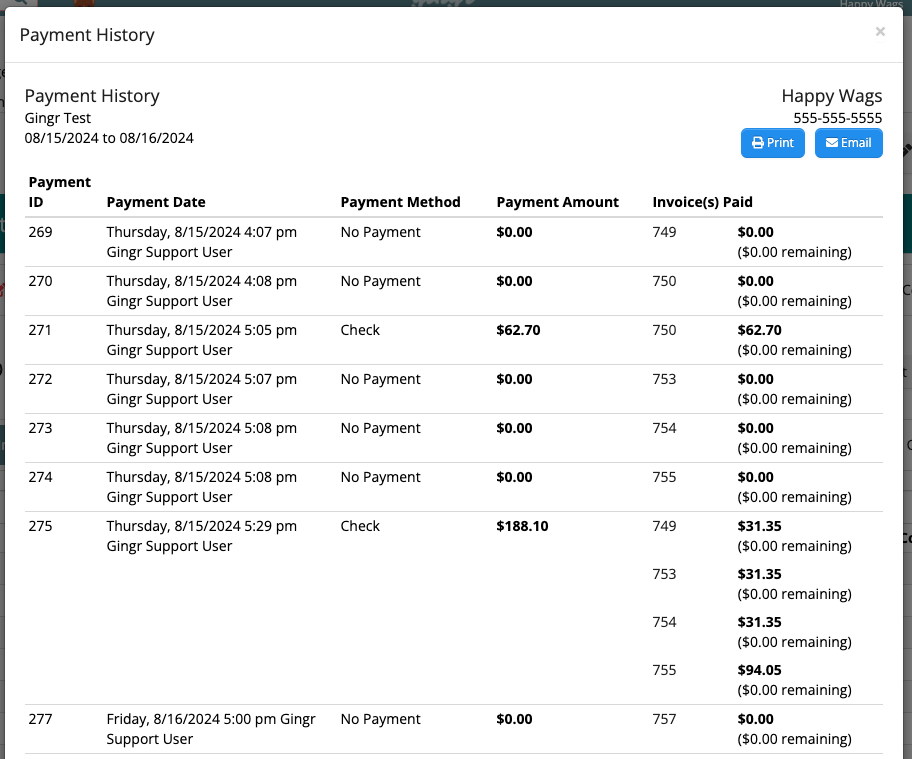
Task: Select payment ID 271 with Check method
Action: pos(40,329)
